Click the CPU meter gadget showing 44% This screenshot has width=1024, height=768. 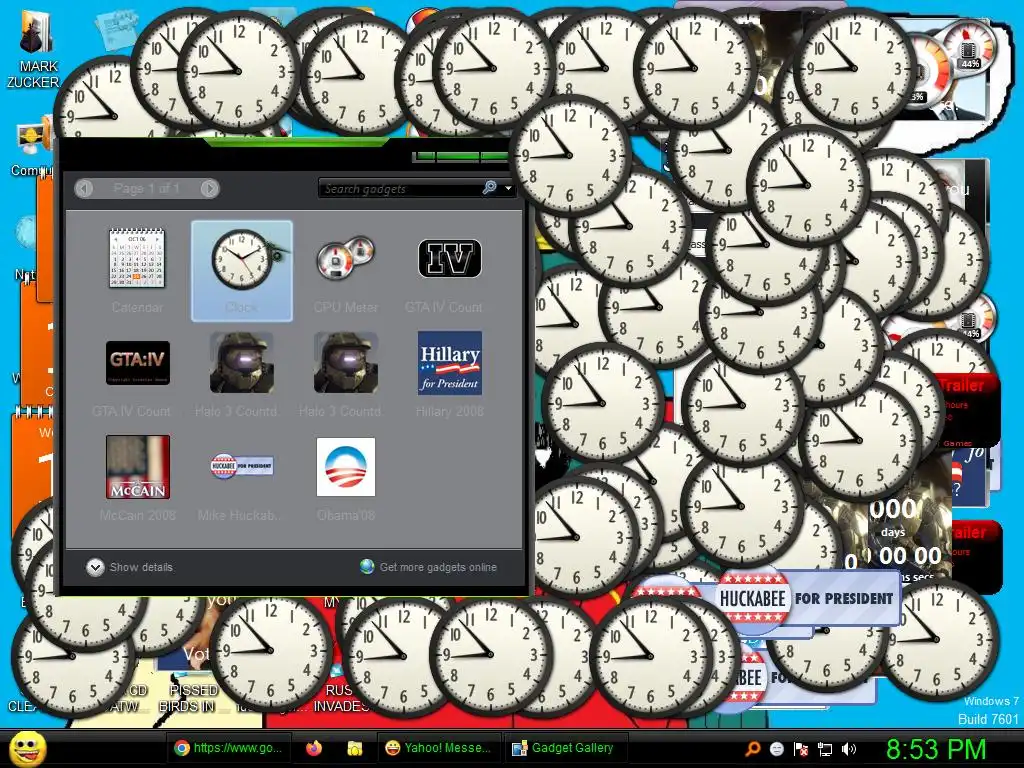coord(970,49)
